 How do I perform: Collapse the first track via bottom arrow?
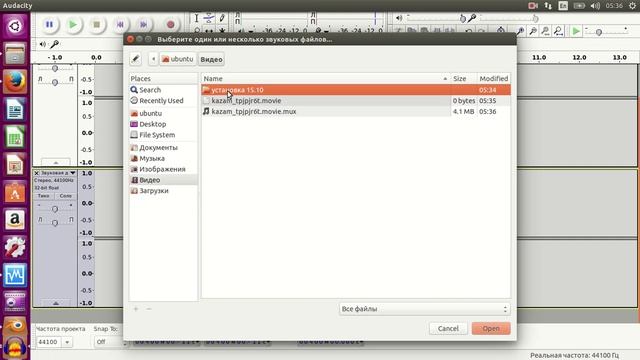coord(56,162)
